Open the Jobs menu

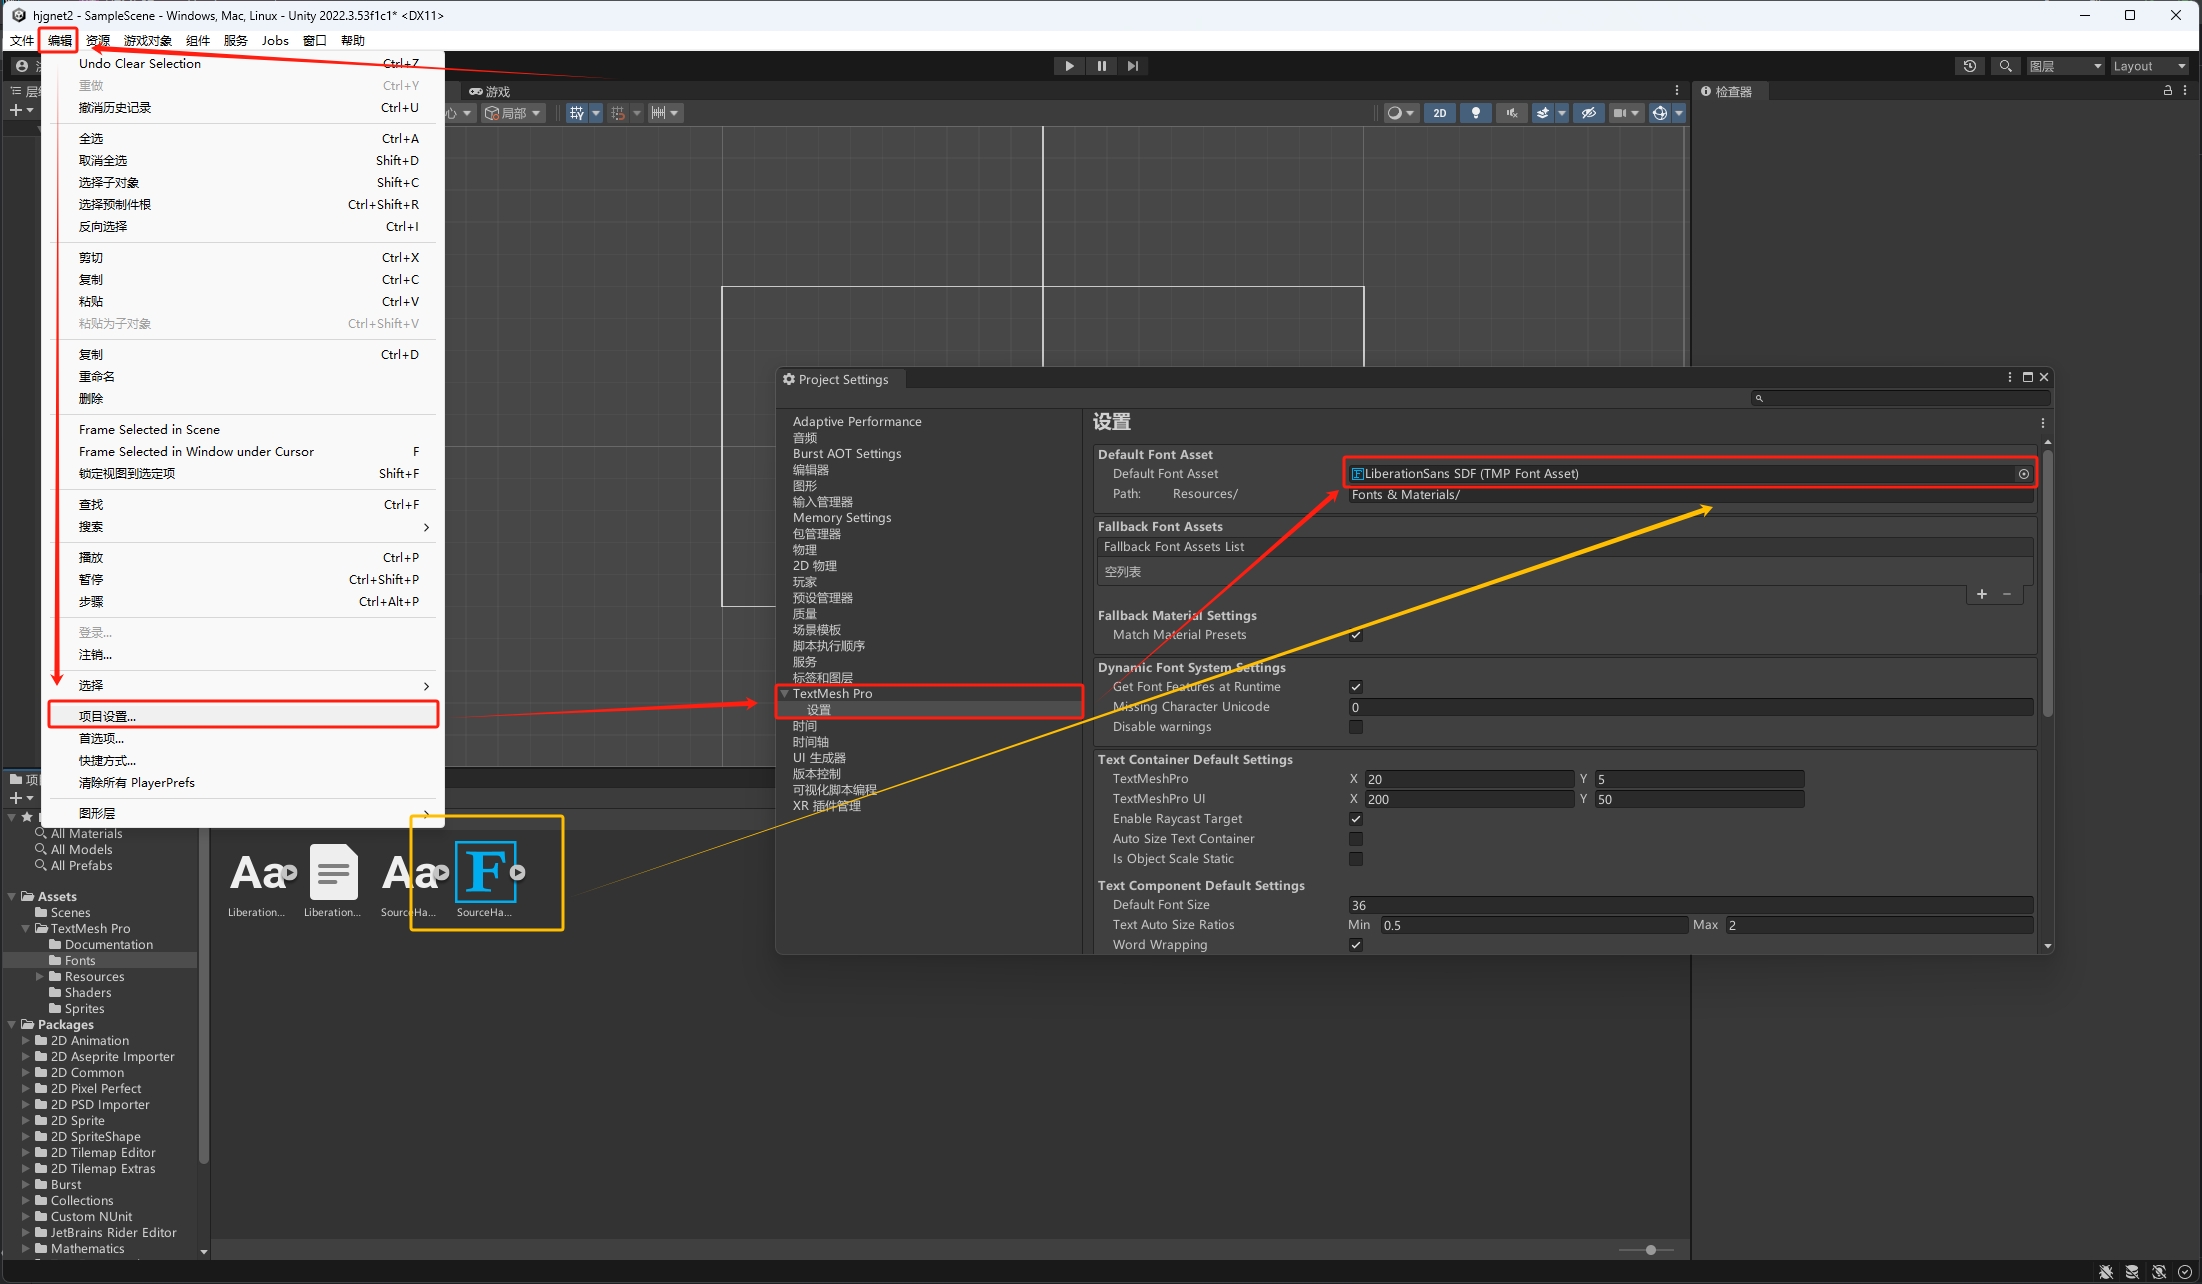[275, 40]
